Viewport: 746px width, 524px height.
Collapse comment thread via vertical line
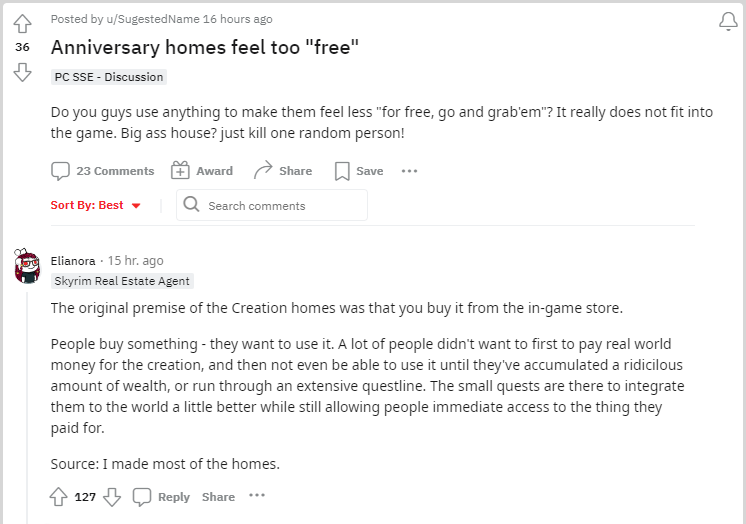coord(27,400)
